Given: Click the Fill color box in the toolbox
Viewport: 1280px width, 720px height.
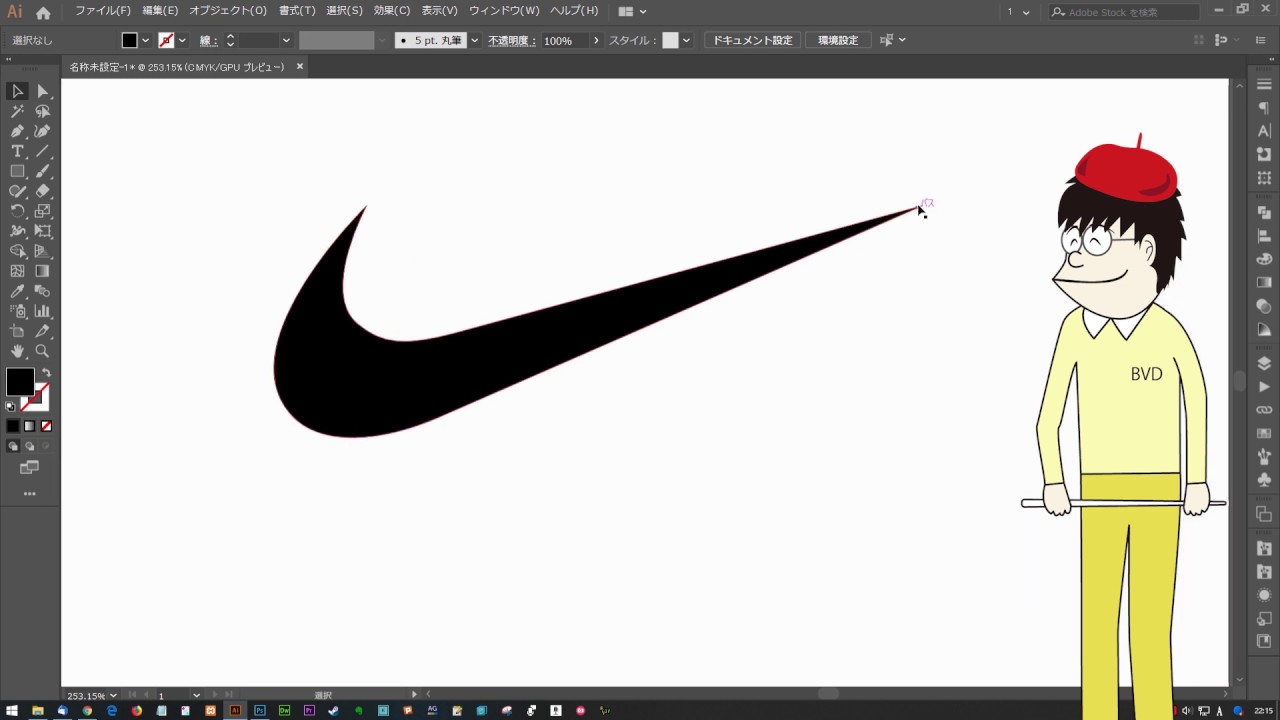Looking at the screenshot, I should click(x=20, y=382).
